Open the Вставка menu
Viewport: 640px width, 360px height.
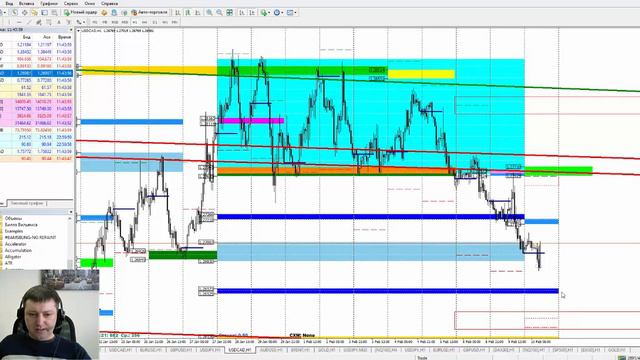tap(27, 4)
